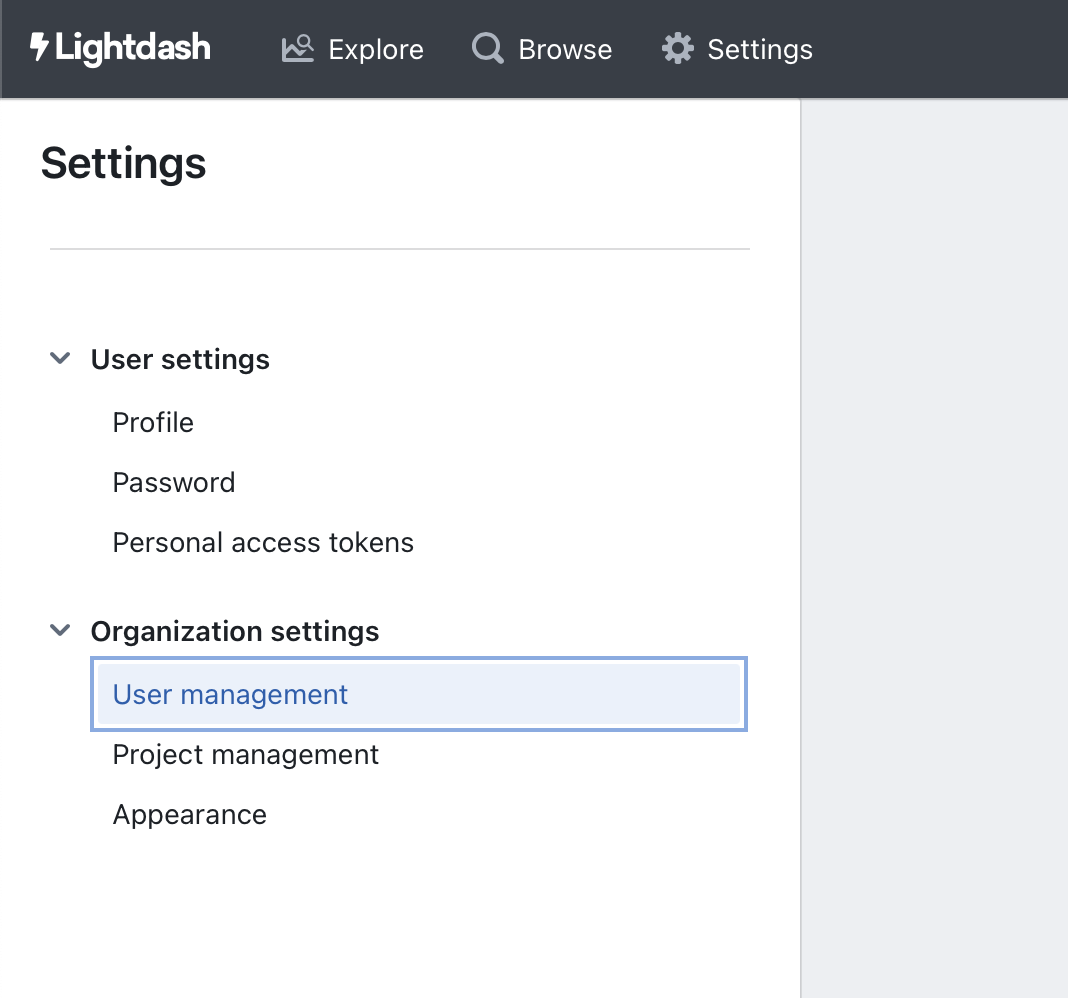Viewport: 1068px width, 998px height.
Task: Select the Lightdash wordmark in the navbar
Action: click(133, 47)
